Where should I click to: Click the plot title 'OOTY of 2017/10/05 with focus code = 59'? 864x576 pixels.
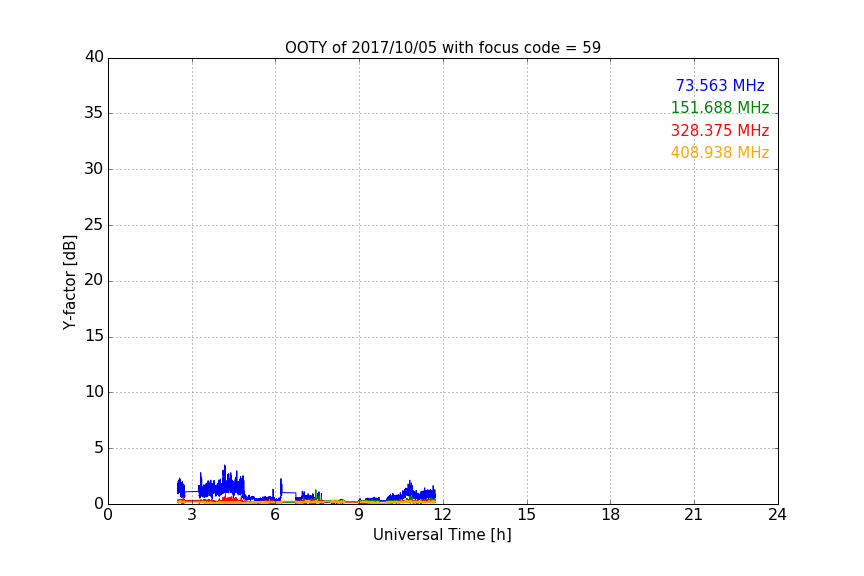pos(442,48)
